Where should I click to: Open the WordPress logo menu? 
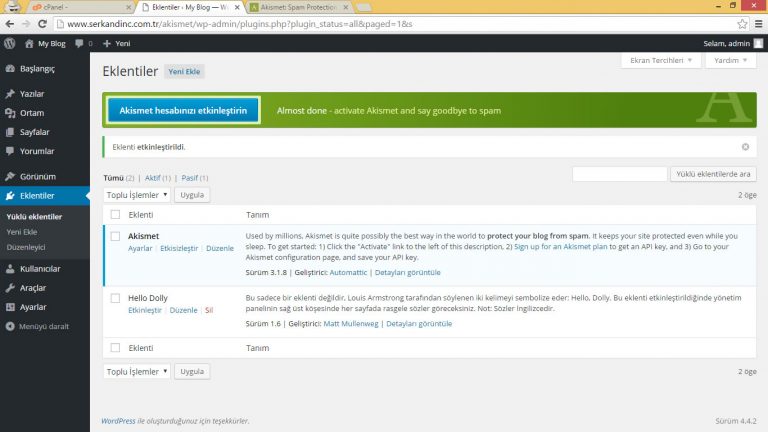pos(9,43)
